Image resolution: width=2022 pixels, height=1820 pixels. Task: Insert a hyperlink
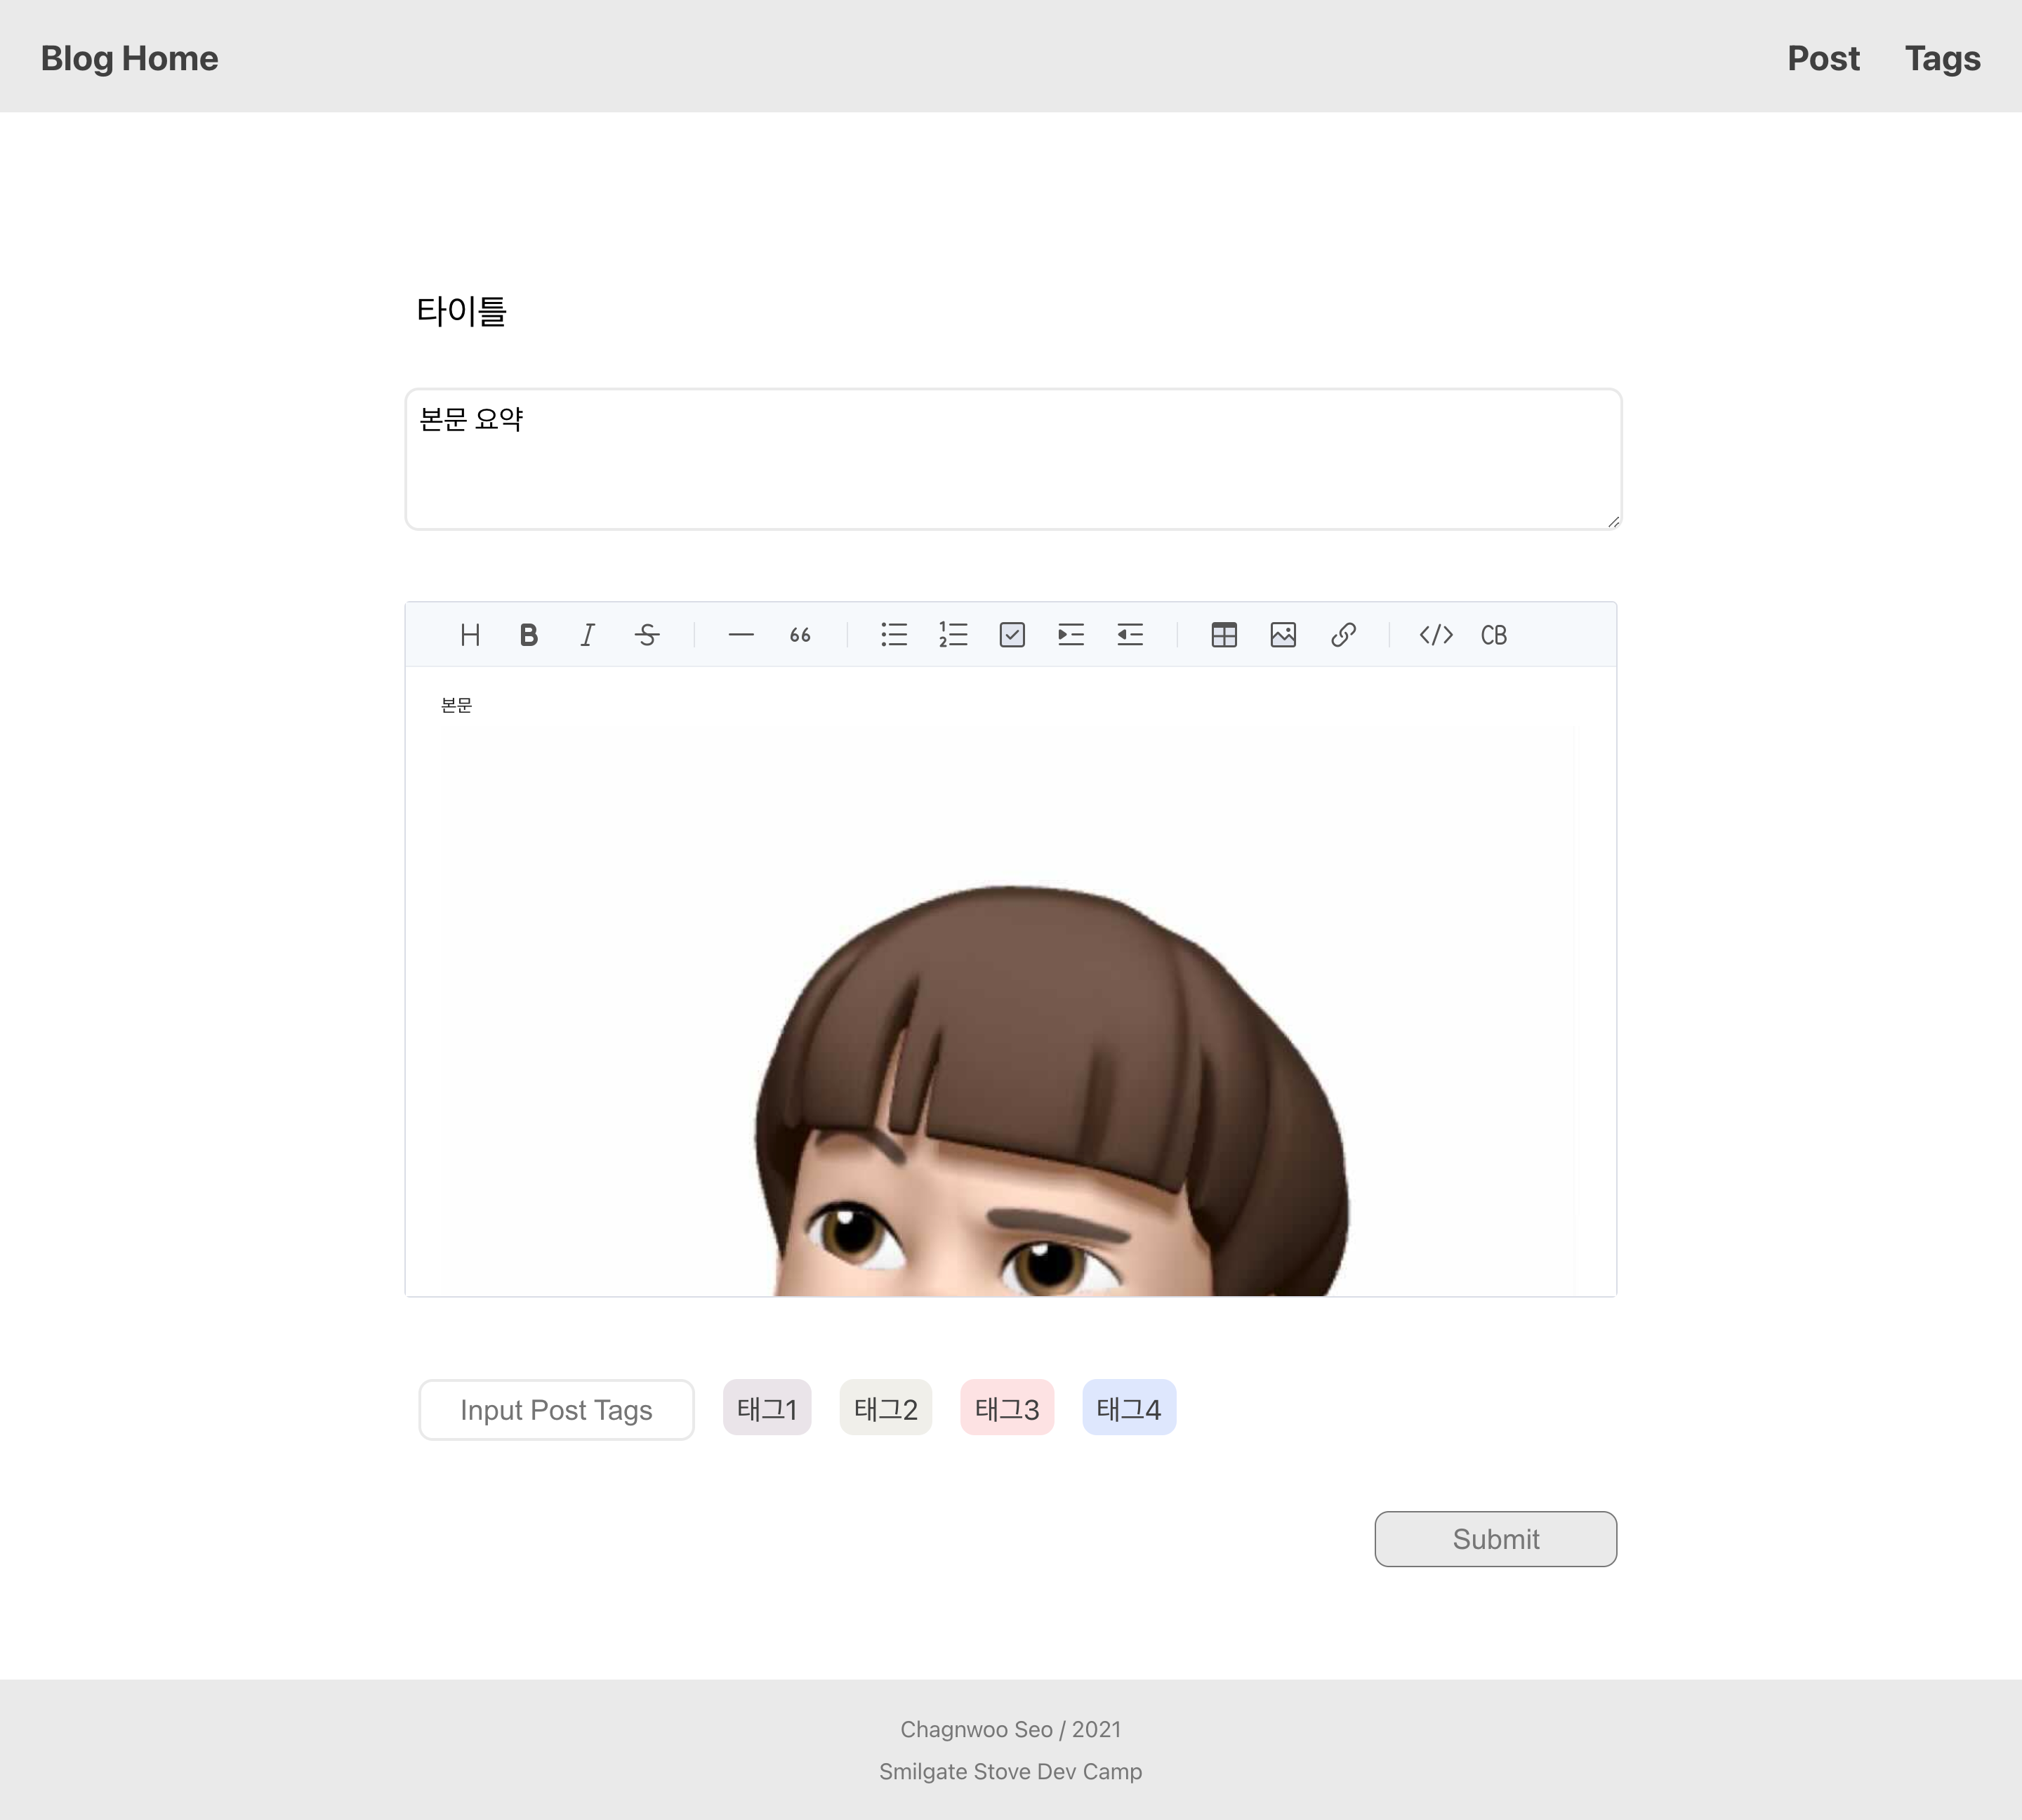[x=1343, y=635]
